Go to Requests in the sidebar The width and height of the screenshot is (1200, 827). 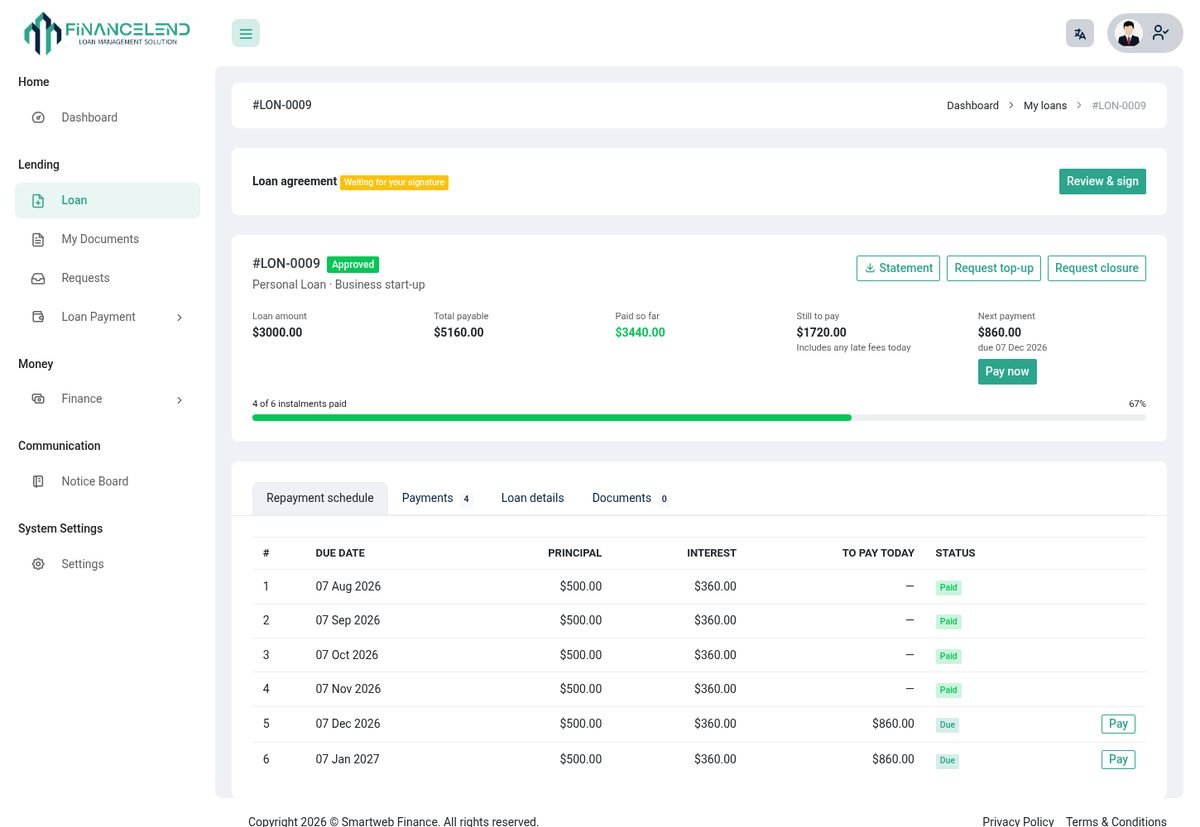coord(107,278)
